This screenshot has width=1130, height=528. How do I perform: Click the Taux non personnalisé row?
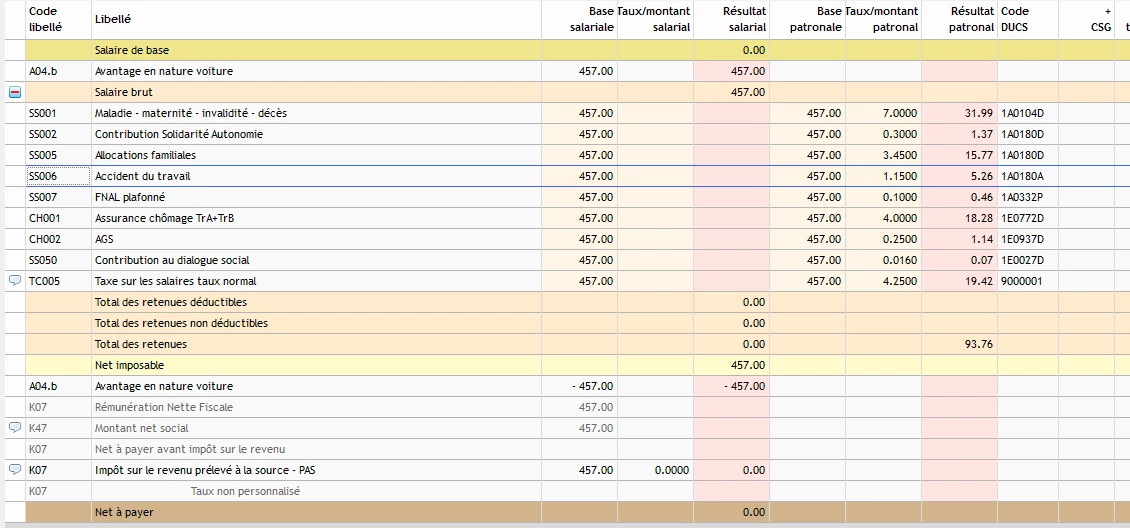pyautogui.click(x=245, y=491)
